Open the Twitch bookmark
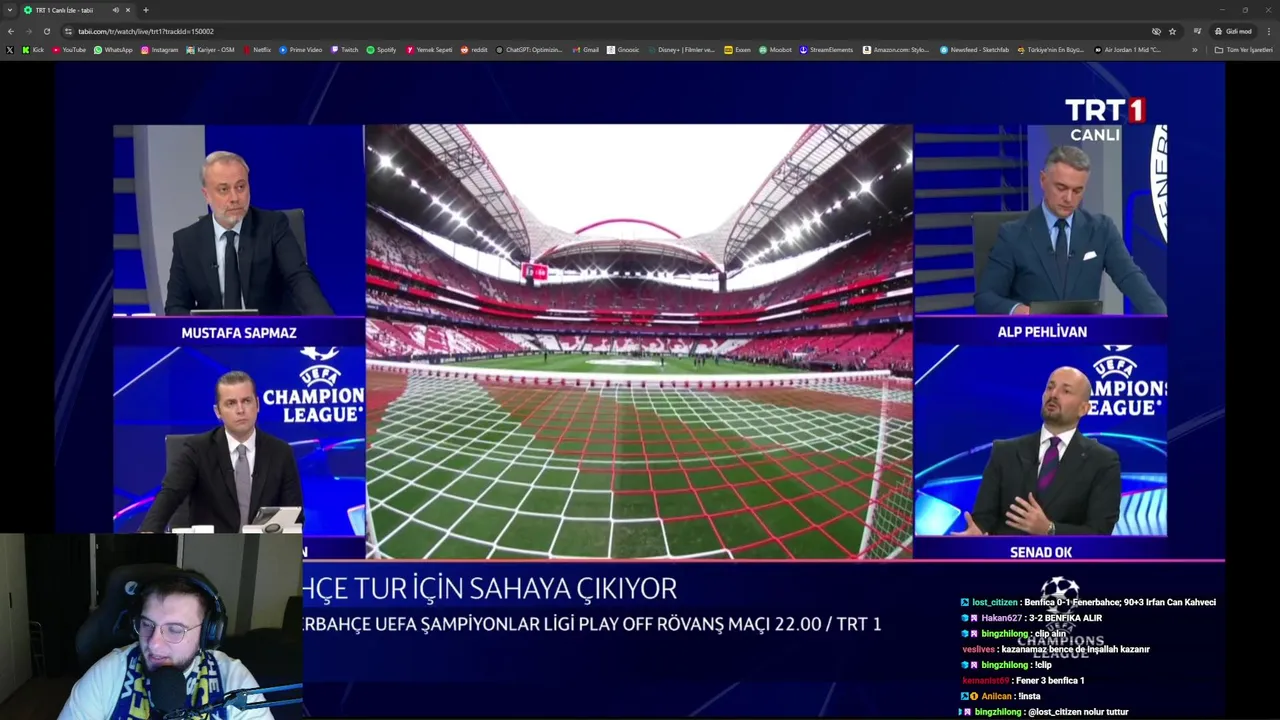The height and width of the screenshot is (720, 1280). tap(344, 50)
